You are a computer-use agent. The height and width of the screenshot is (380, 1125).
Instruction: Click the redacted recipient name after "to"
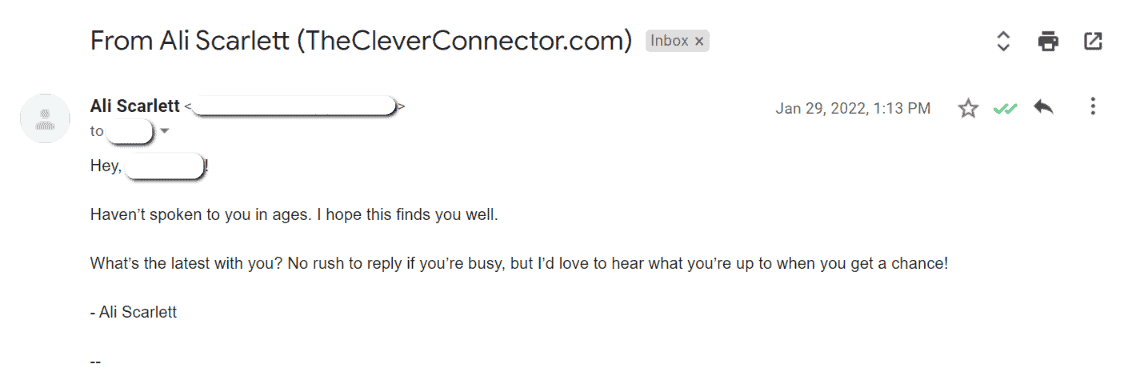click(129, 132)
